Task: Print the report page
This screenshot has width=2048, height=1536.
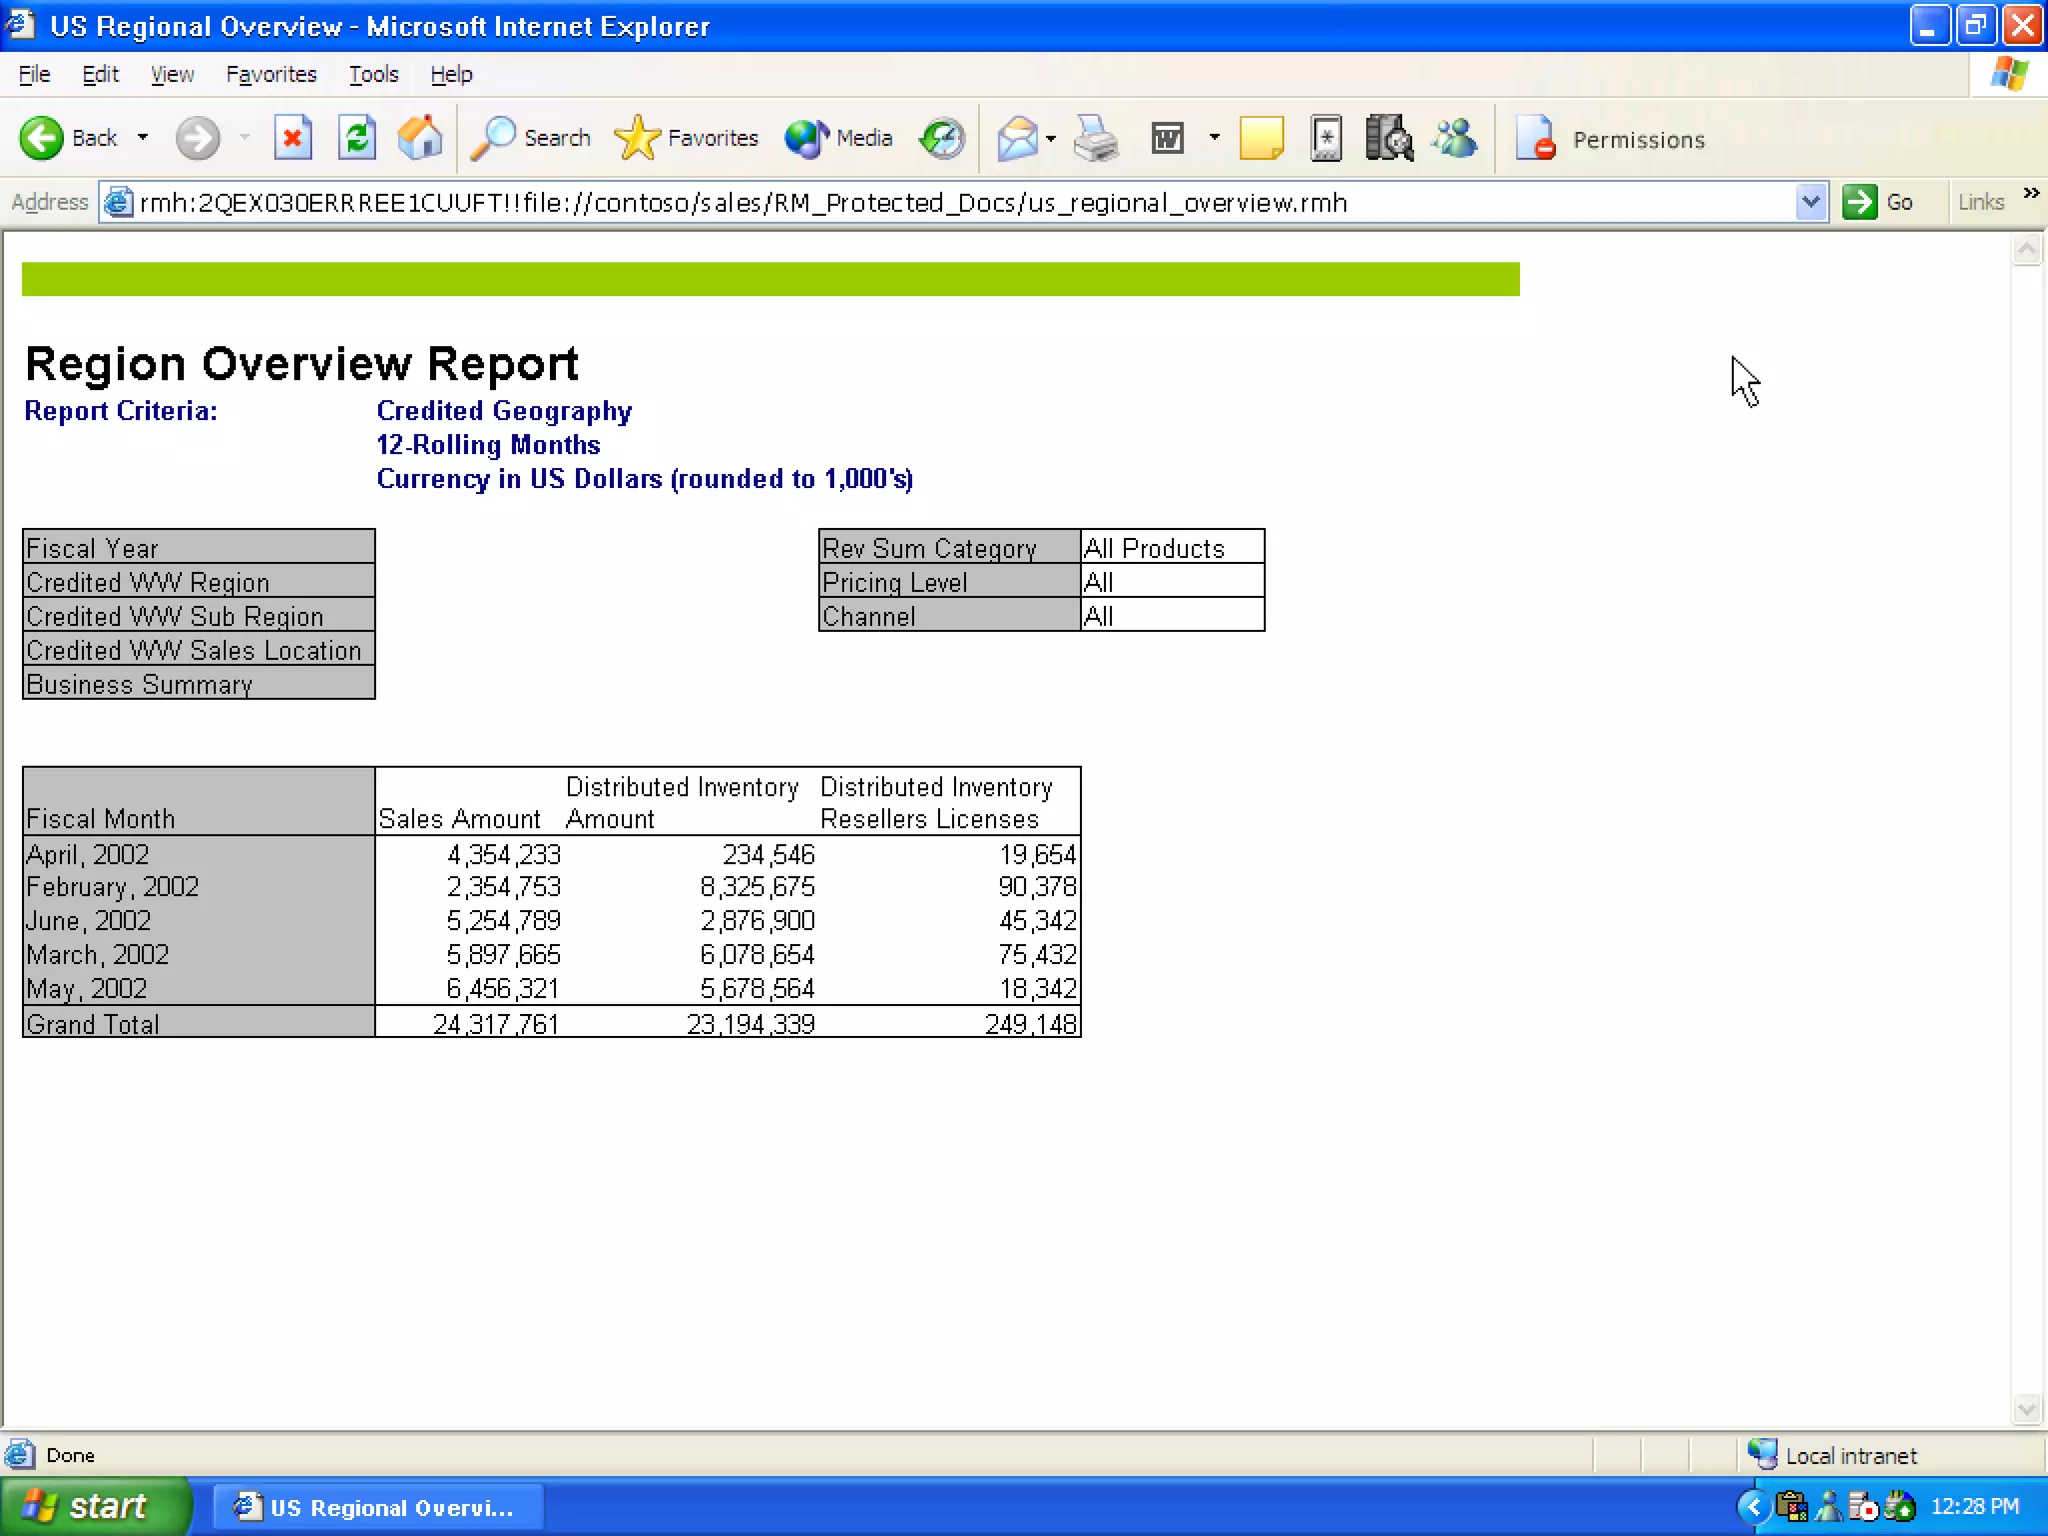Action: [x=1096, y=138]
